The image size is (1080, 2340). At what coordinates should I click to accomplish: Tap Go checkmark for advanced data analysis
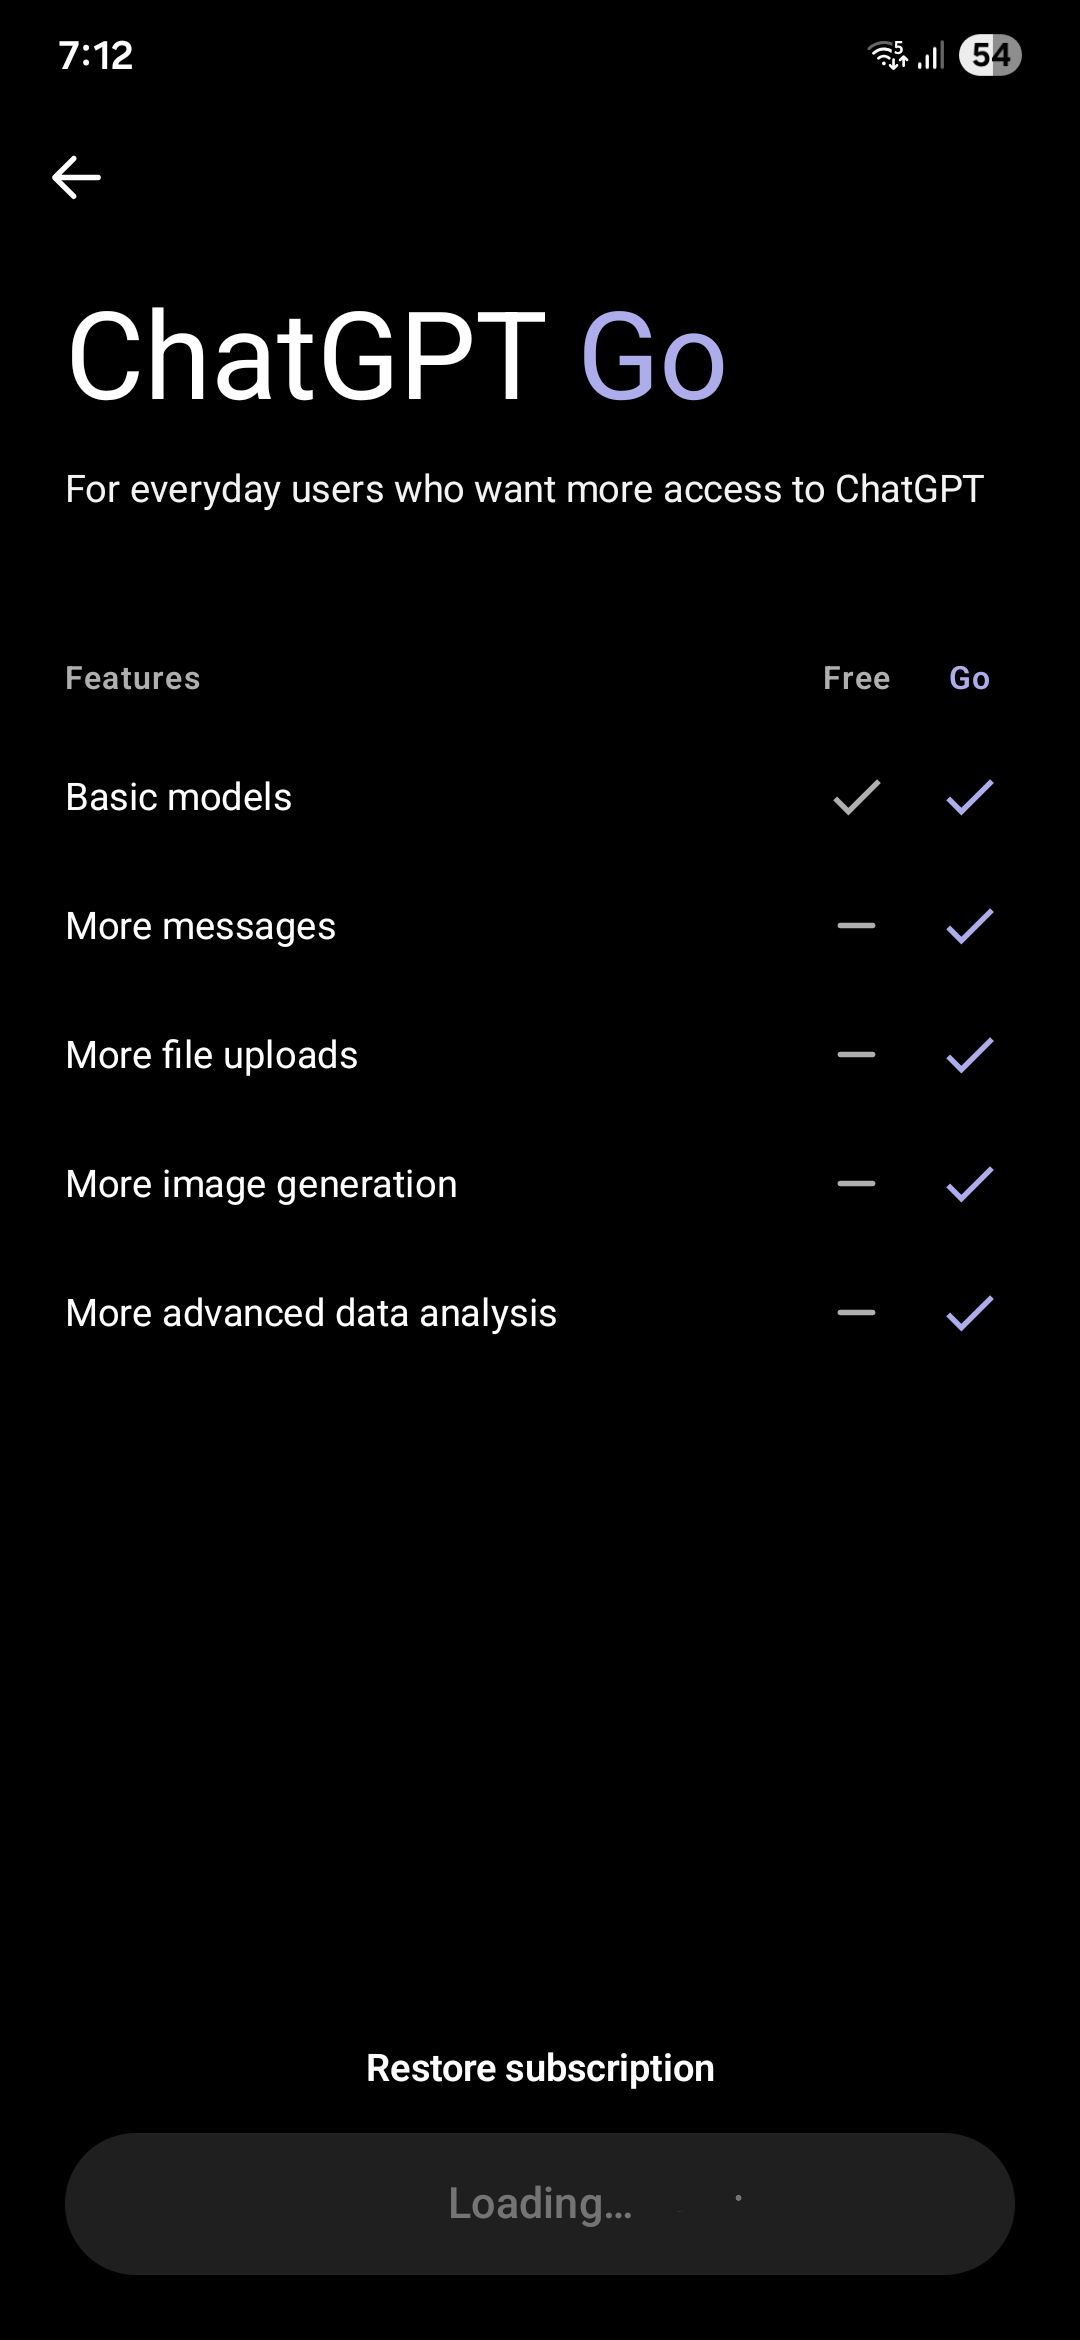969,1313
